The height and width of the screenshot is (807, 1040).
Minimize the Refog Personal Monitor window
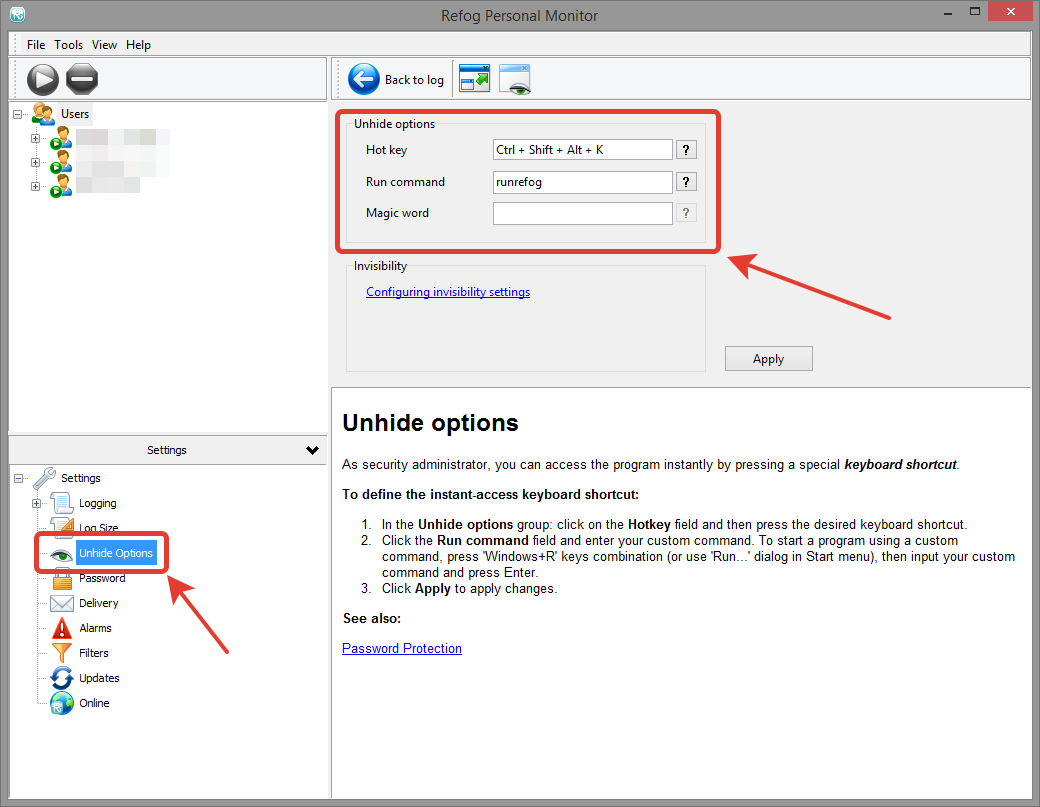948,12
